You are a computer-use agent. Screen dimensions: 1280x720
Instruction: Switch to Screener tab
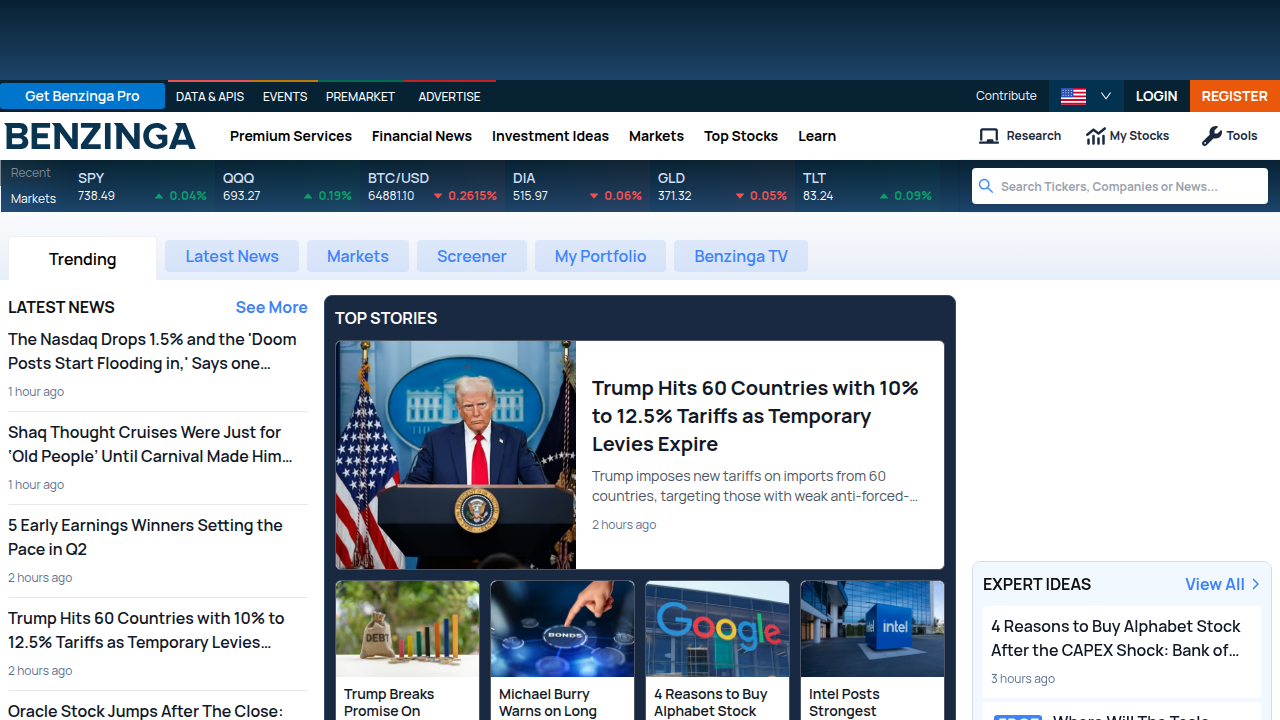(x=472, y=256)
